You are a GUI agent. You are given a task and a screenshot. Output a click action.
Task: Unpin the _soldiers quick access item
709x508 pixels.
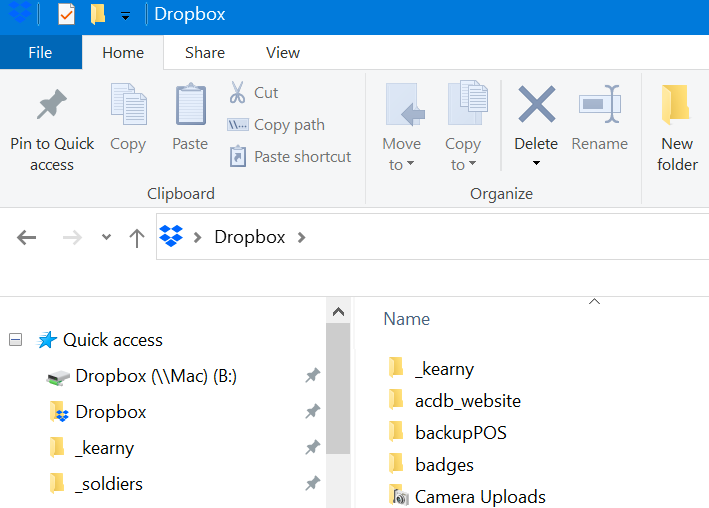point(312,484)
